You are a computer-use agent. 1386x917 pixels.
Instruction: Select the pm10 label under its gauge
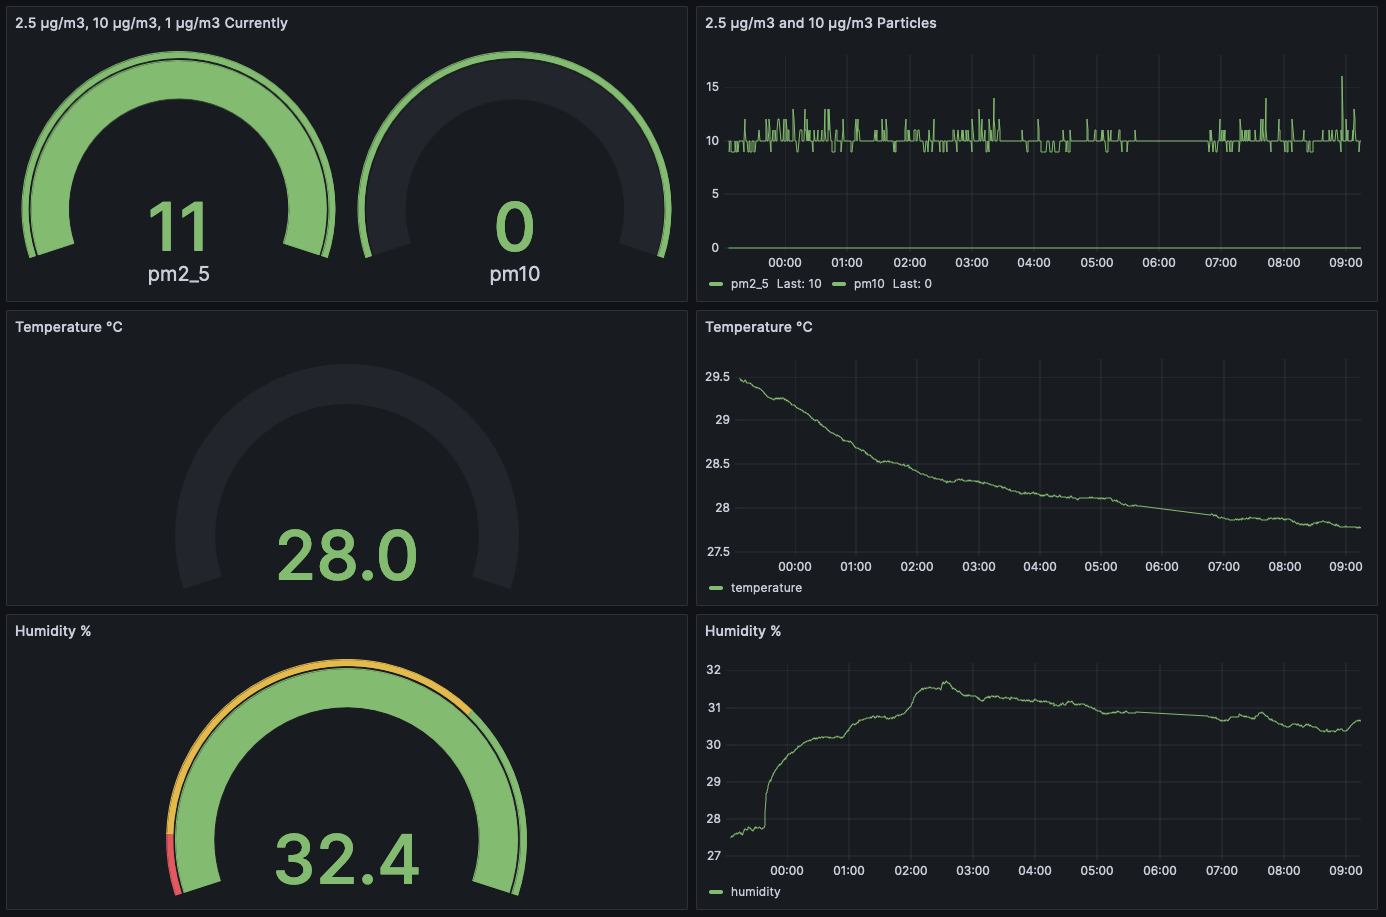[x=515, y=274]
